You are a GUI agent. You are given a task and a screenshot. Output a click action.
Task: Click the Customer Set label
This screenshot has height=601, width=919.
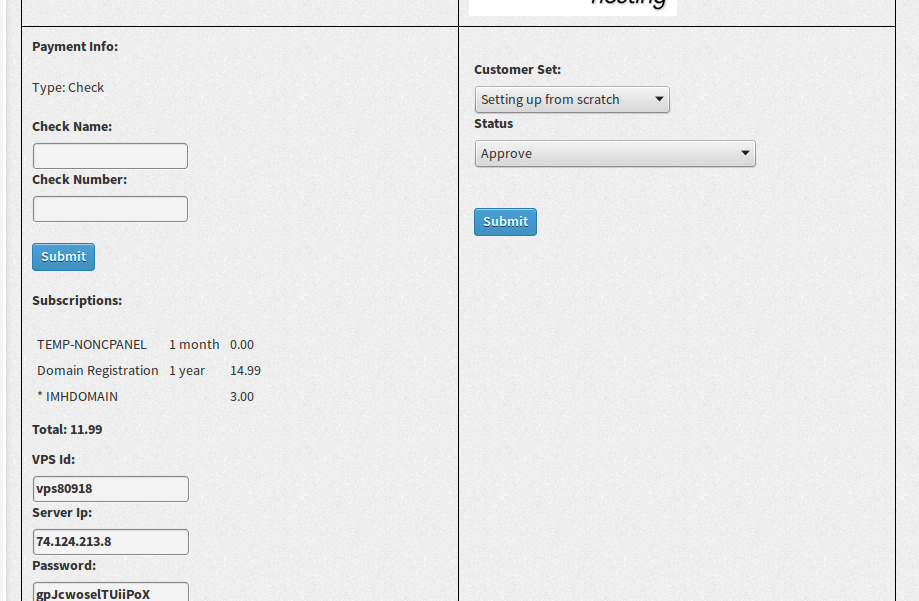tap(517, 69)
